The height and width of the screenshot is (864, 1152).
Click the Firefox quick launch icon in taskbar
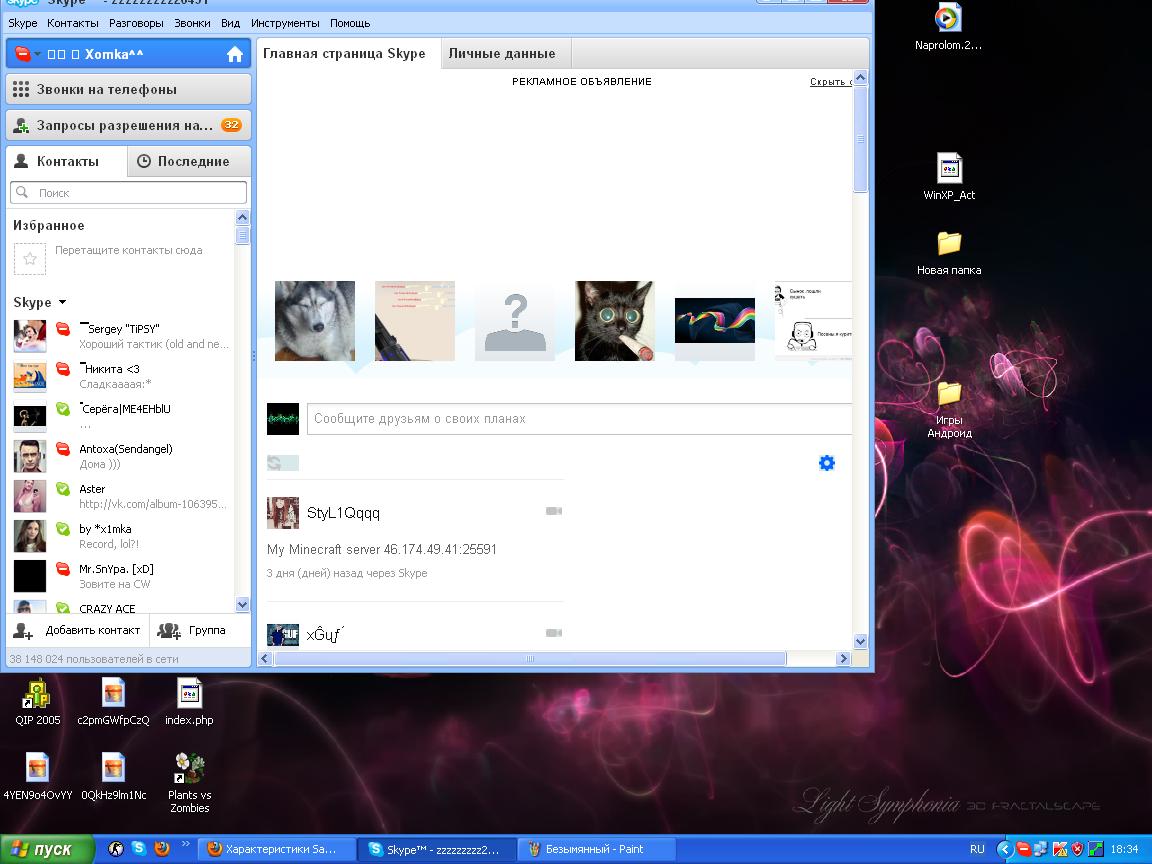tap(162, 849)
